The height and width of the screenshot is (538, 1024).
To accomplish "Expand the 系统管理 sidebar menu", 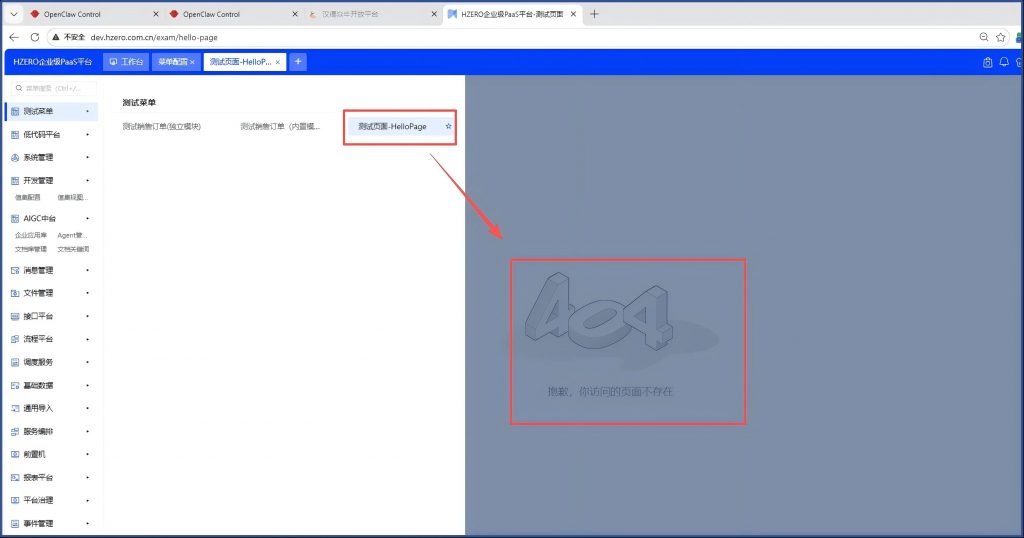I will [44, 157].
